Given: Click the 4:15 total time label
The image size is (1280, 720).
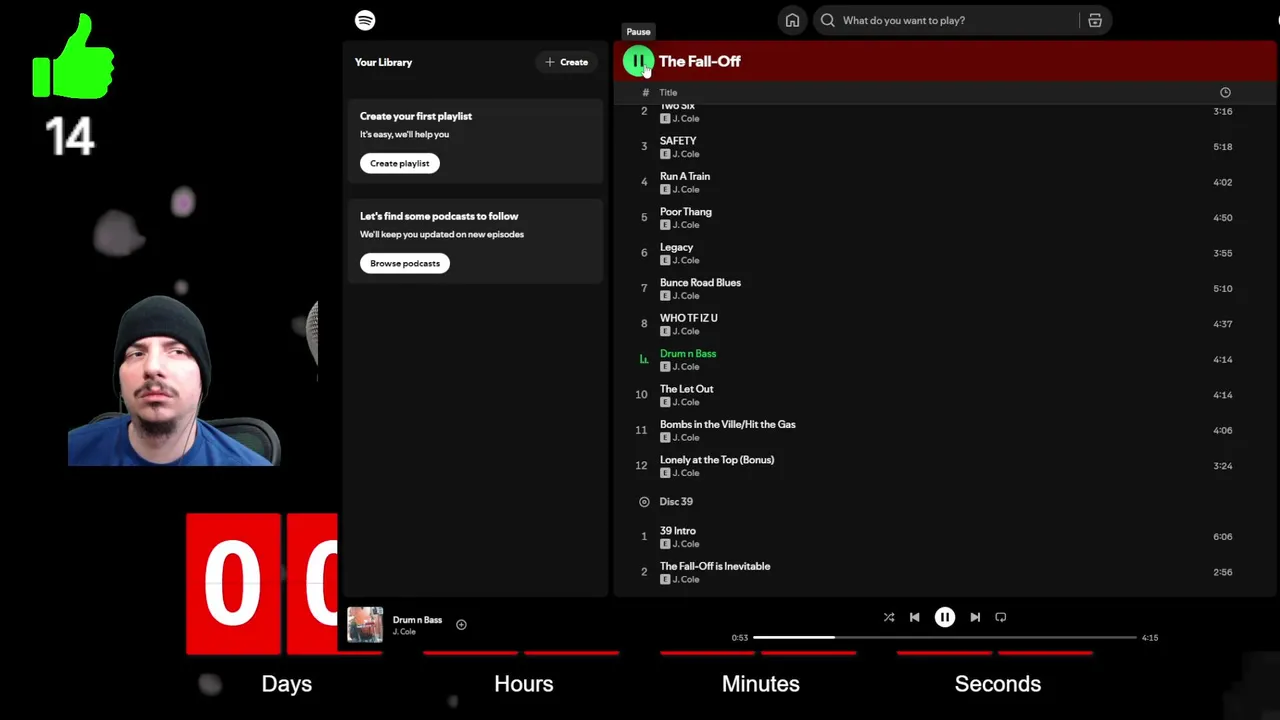Looking at the screenshot, I should 1150,638.
